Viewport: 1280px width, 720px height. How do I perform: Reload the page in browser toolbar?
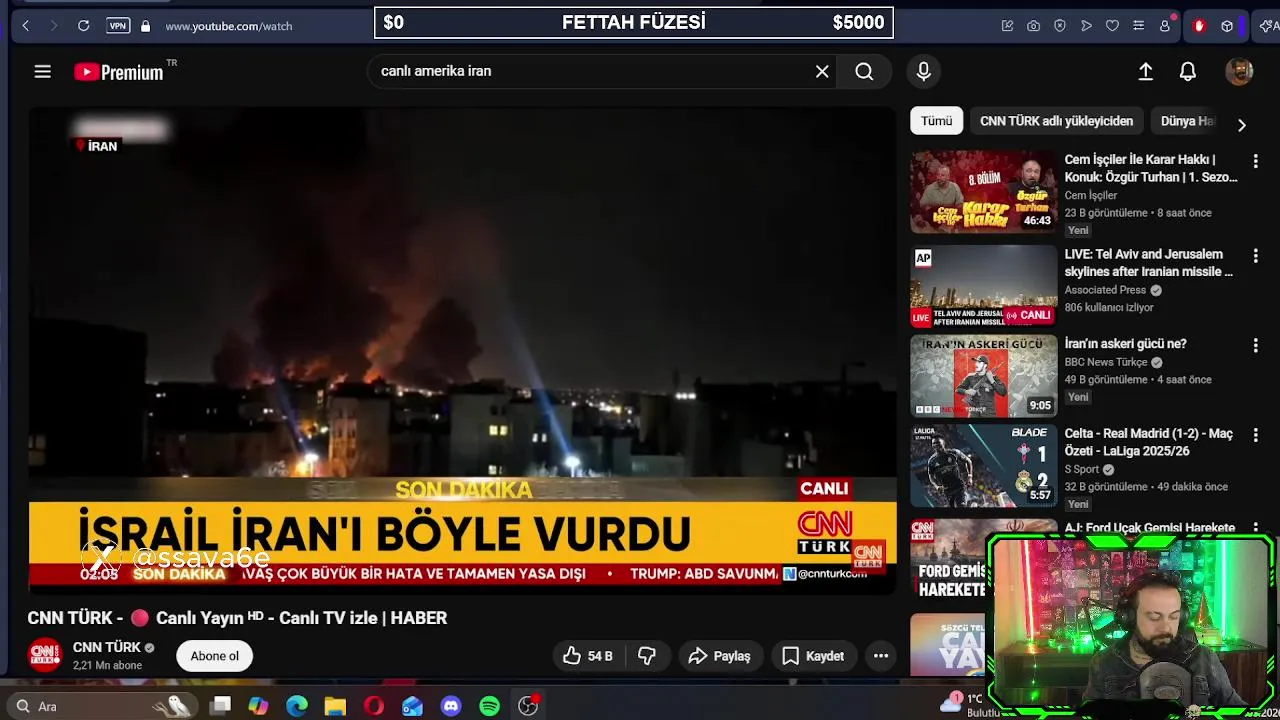(84, 26)
